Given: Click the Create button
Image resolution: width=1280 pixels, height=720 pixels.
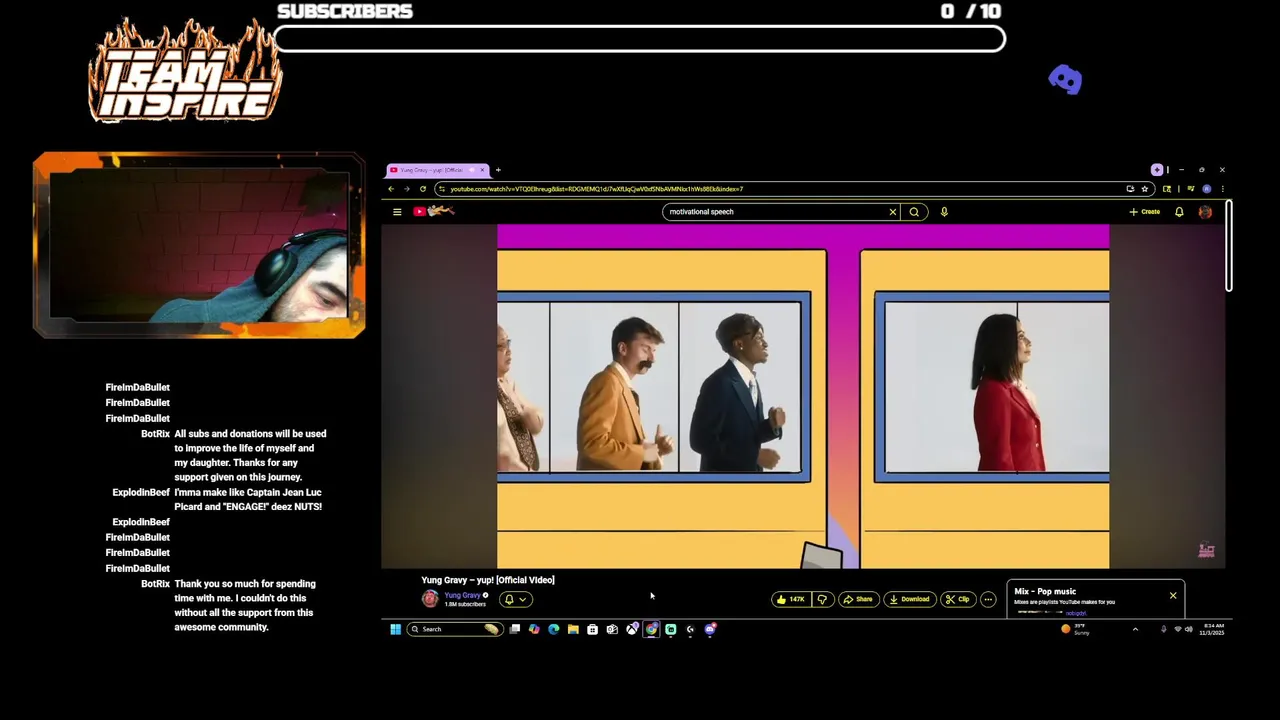Looking at the screenshot, I should point(1145,212).
